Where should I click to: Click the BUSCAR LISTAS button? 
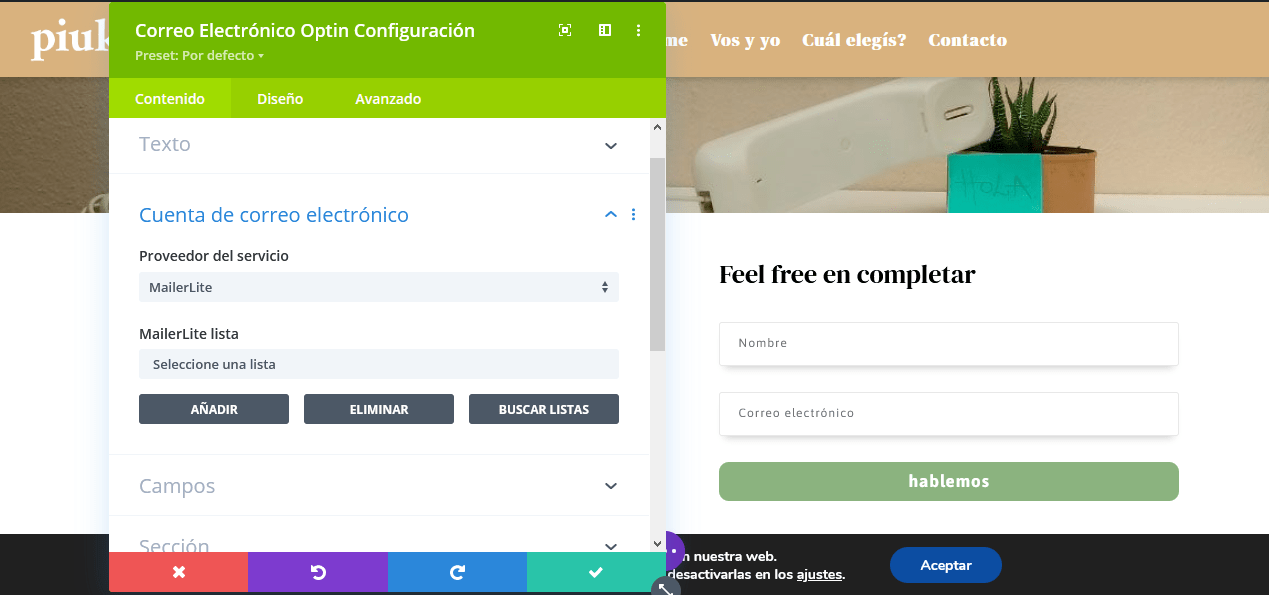point(544,409)
